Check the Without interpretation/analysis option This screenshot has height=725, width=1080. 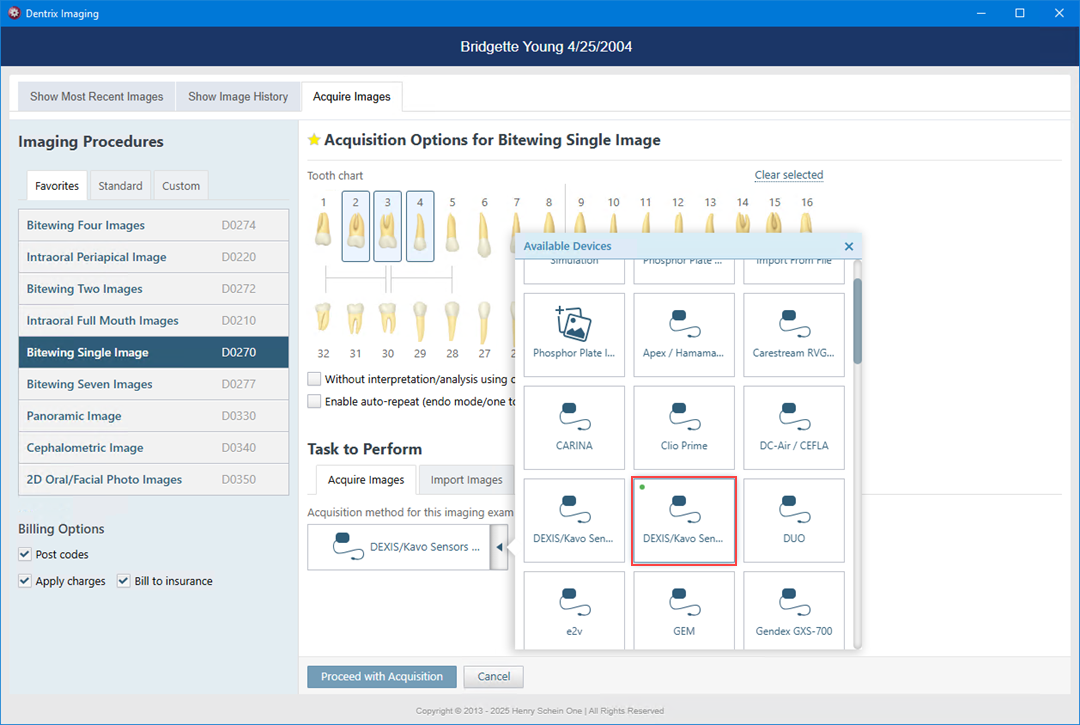(x=314, y=381)
